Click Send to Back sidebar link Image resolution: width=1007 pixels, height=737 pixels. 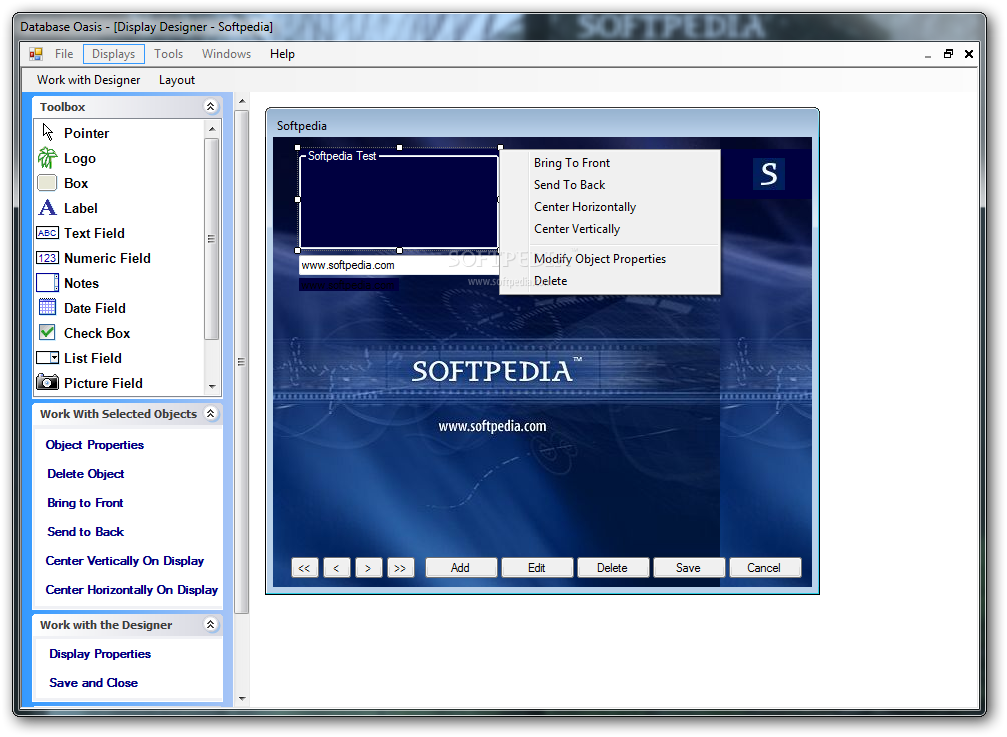point(85,531)
